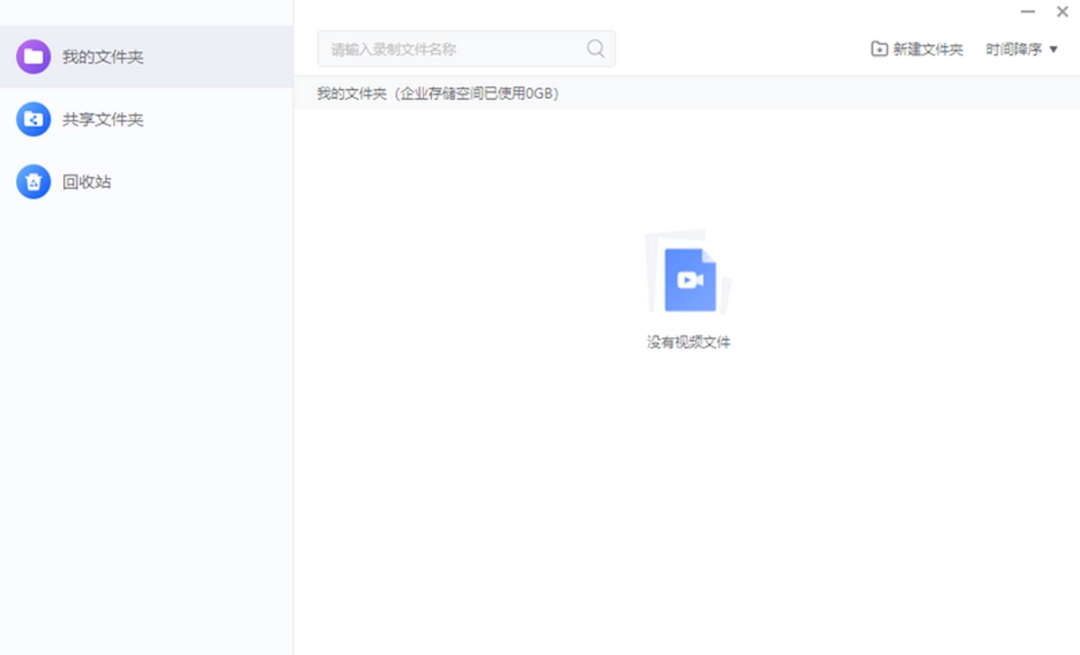Click the storage usage text showing 0GB
Viewport: 1080px width, 655px height.
(475, 92)
